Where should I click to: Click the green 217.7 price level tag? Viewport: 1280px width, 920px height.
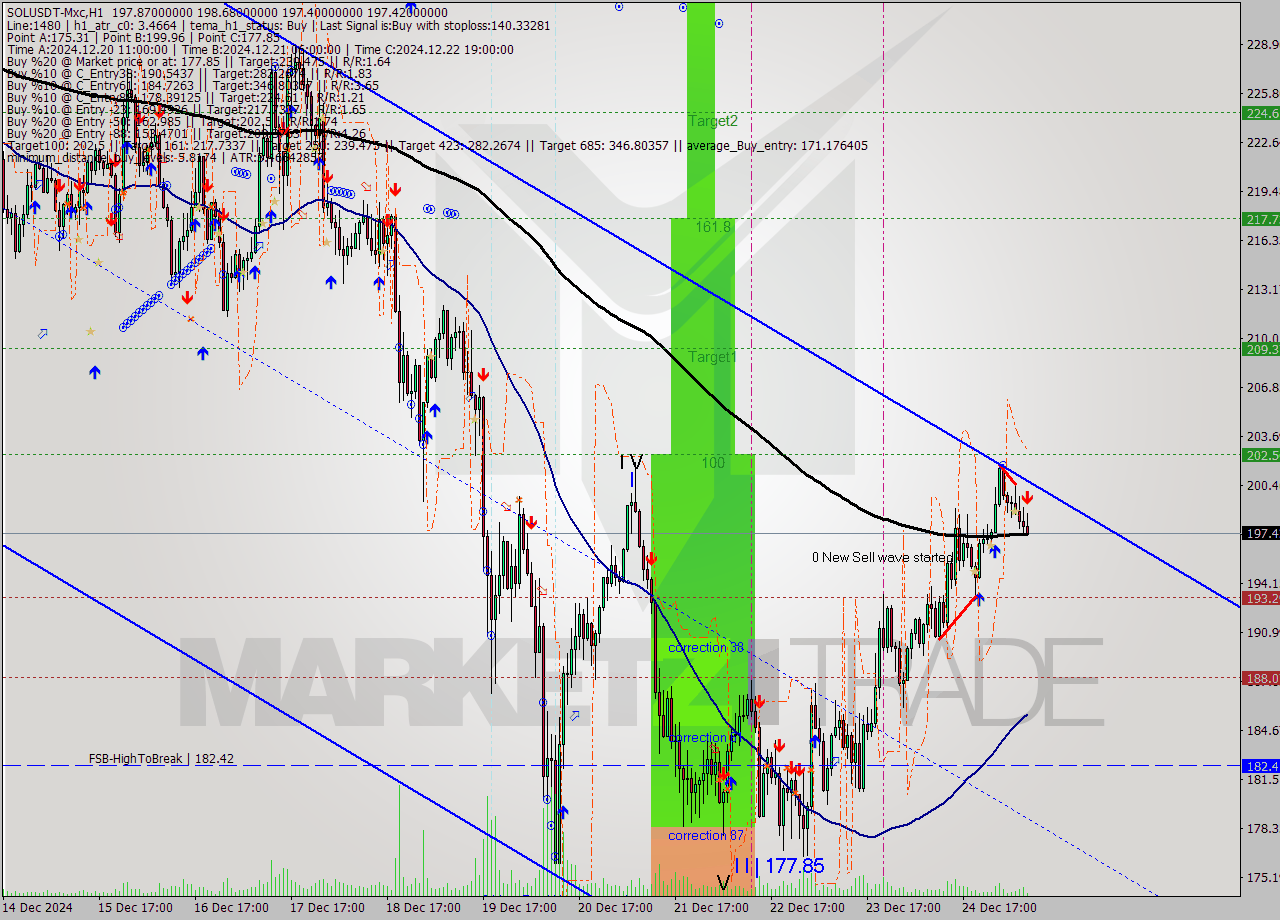[x=1260, y=219]
